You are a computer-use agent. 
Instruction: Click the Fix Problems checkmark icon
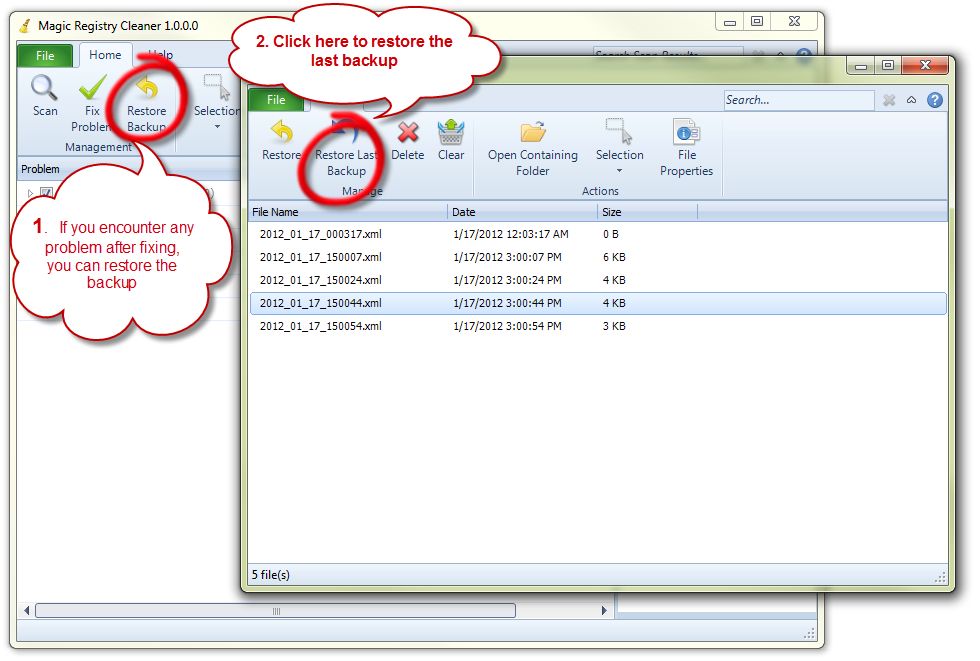[92, 88]
